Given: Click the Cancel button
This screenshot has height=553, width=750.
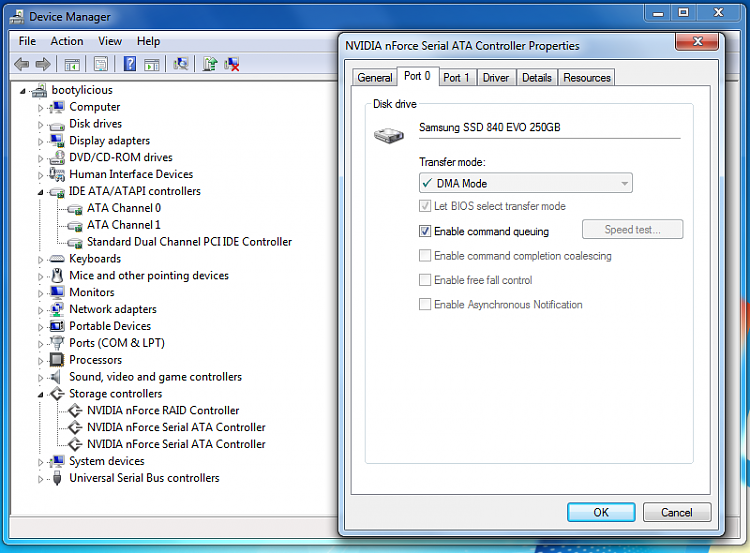Looking at the screenshot, I should (x=677, y=512).
